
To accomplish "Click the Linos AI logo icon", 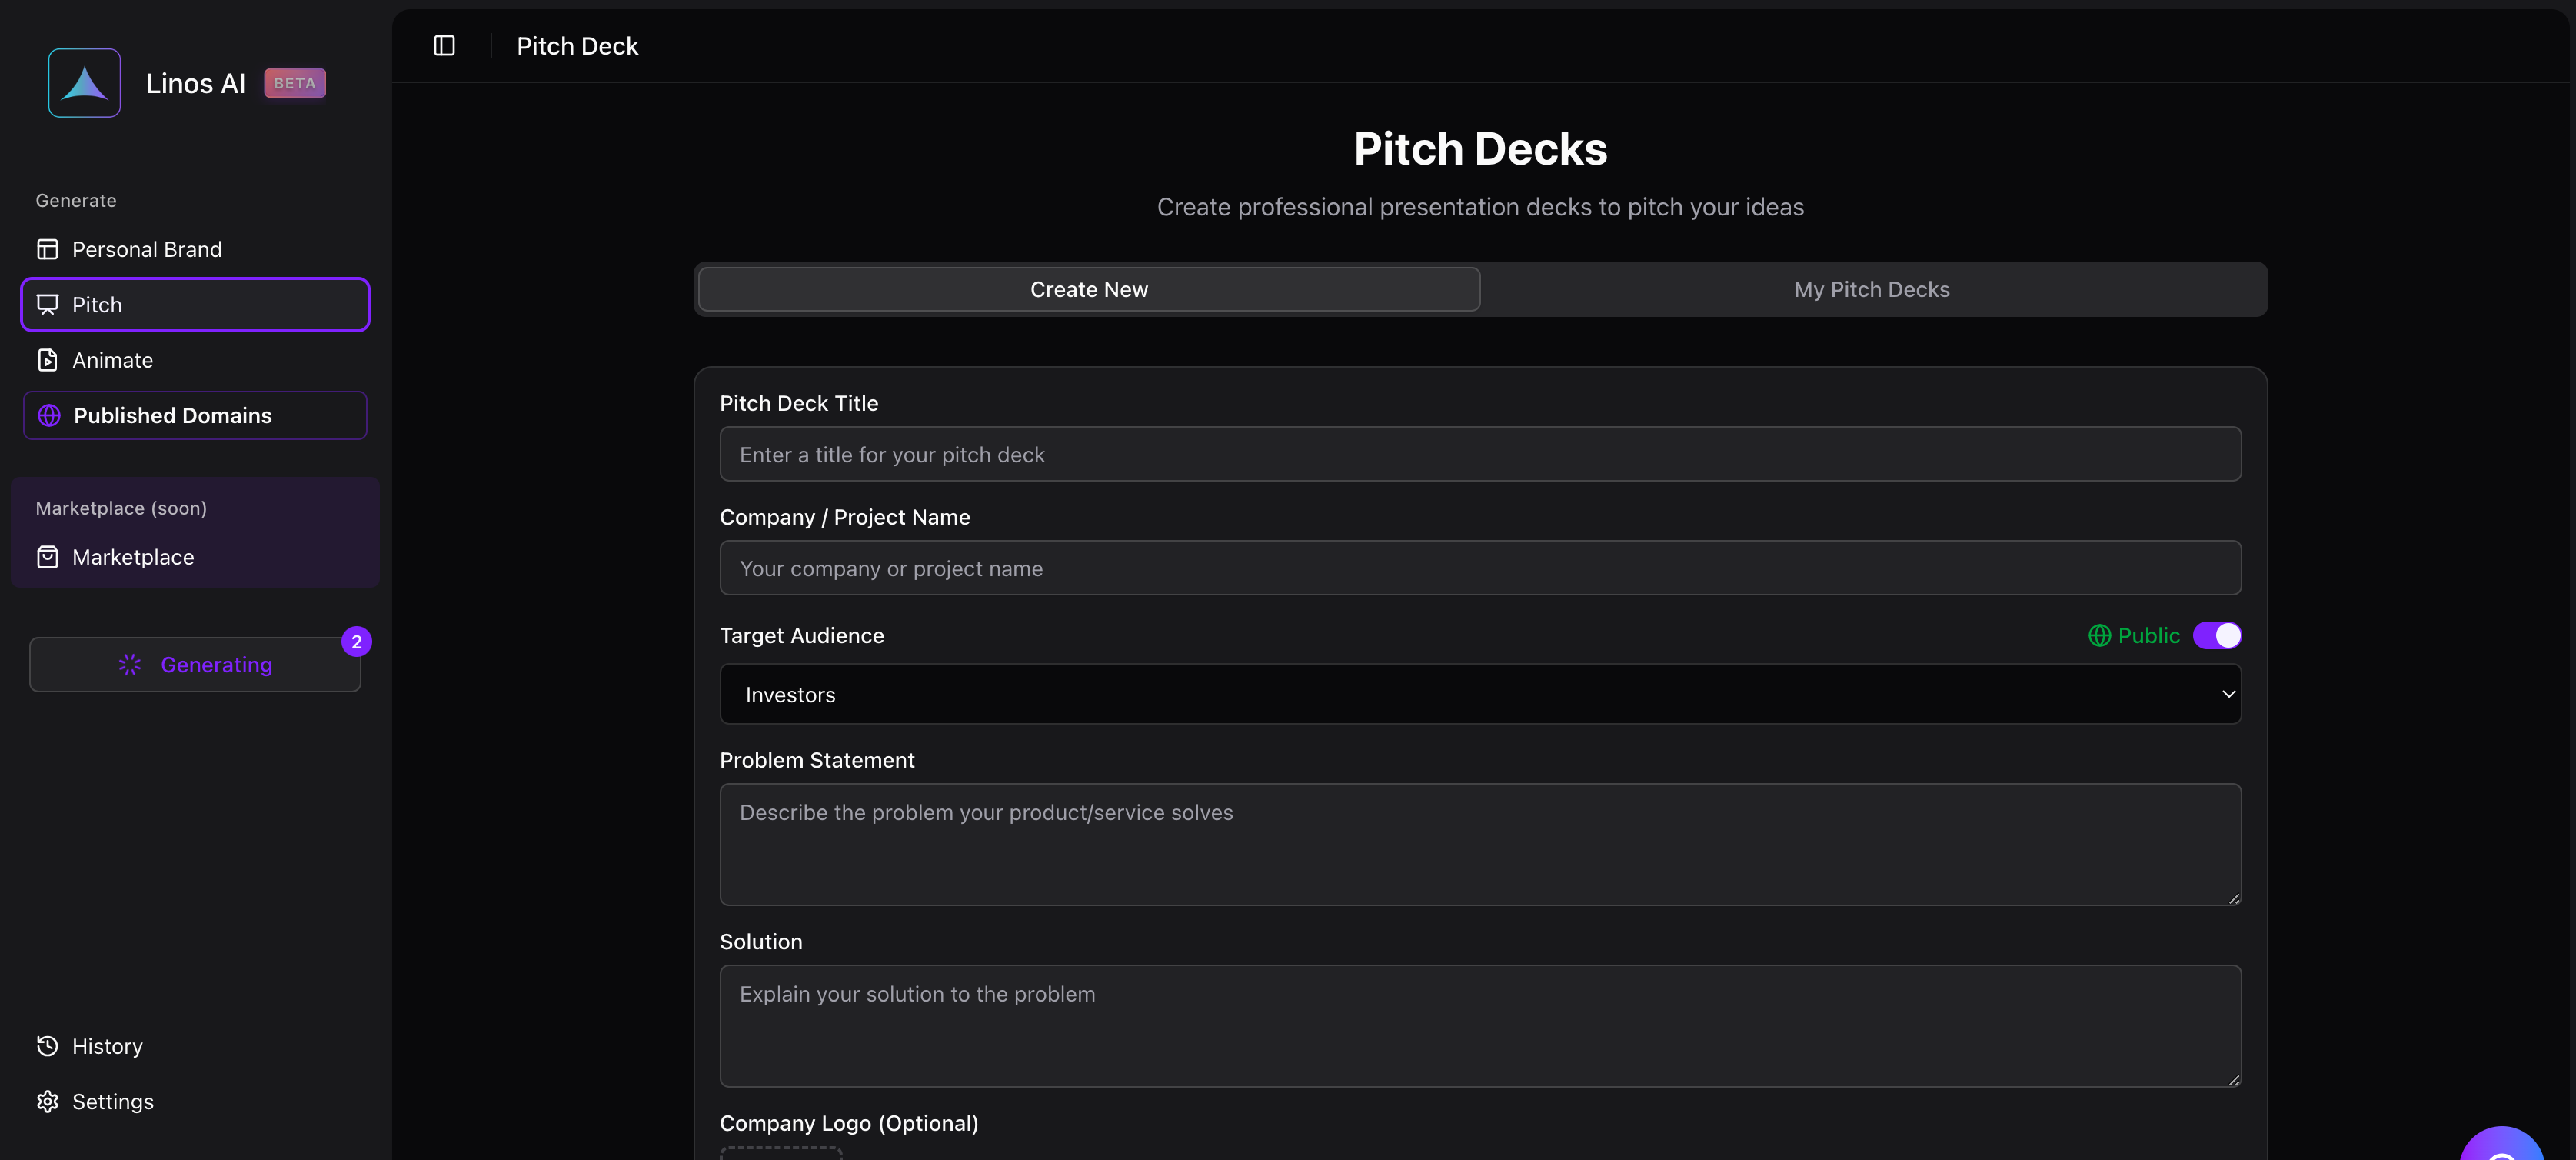I will [x=84, y=83].
